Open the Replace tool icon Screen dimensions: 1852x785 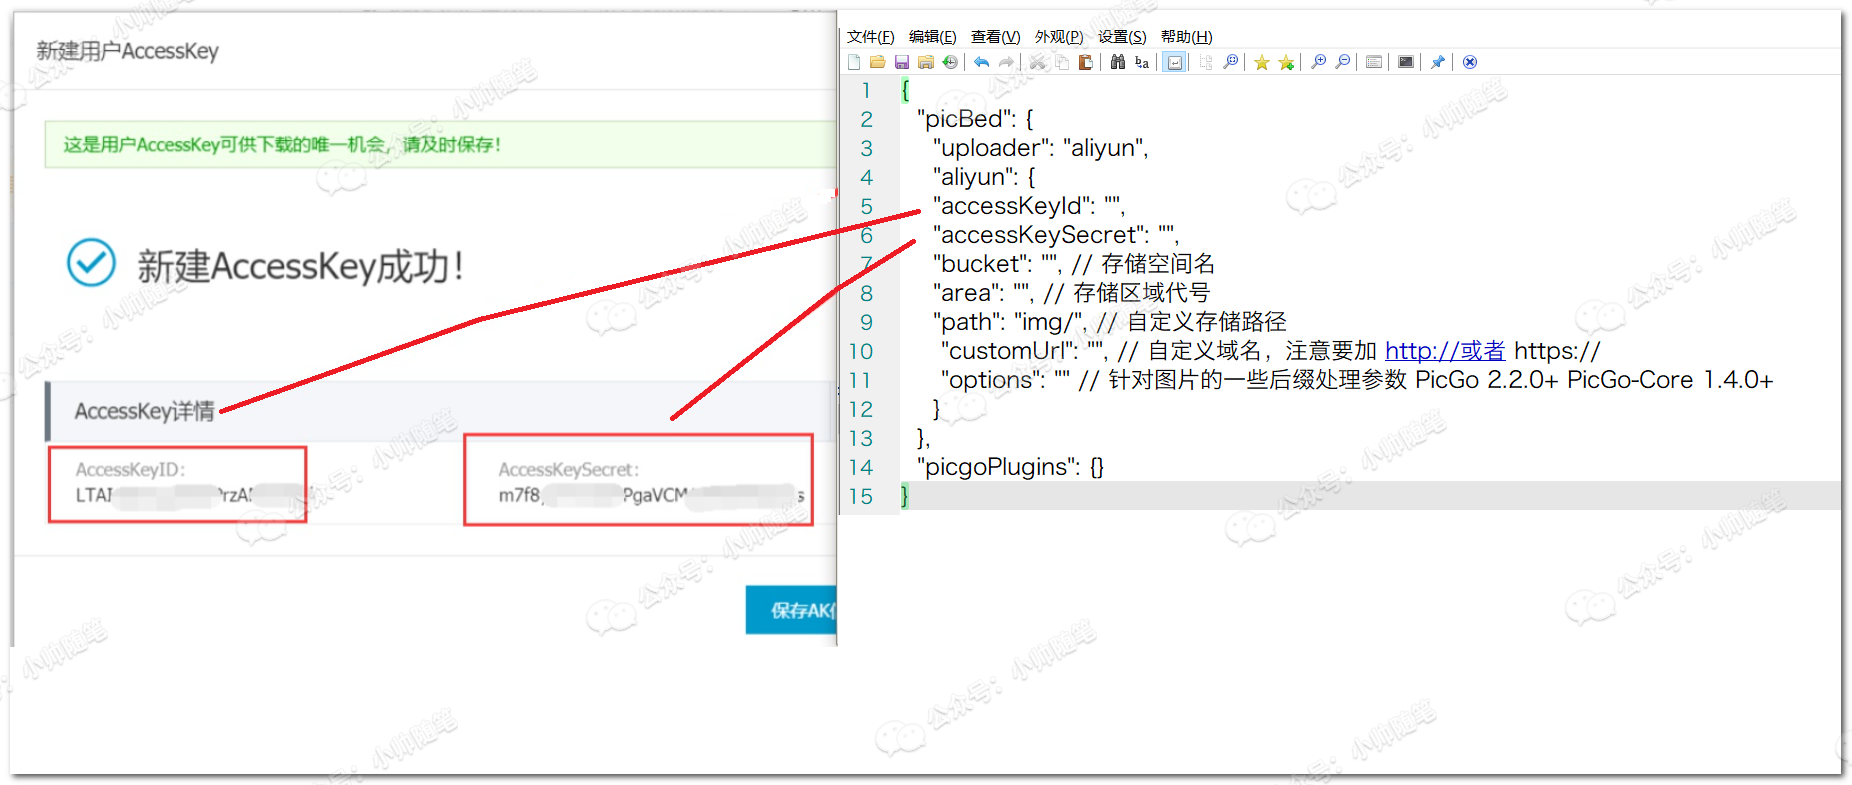(x=1142, y=62)
